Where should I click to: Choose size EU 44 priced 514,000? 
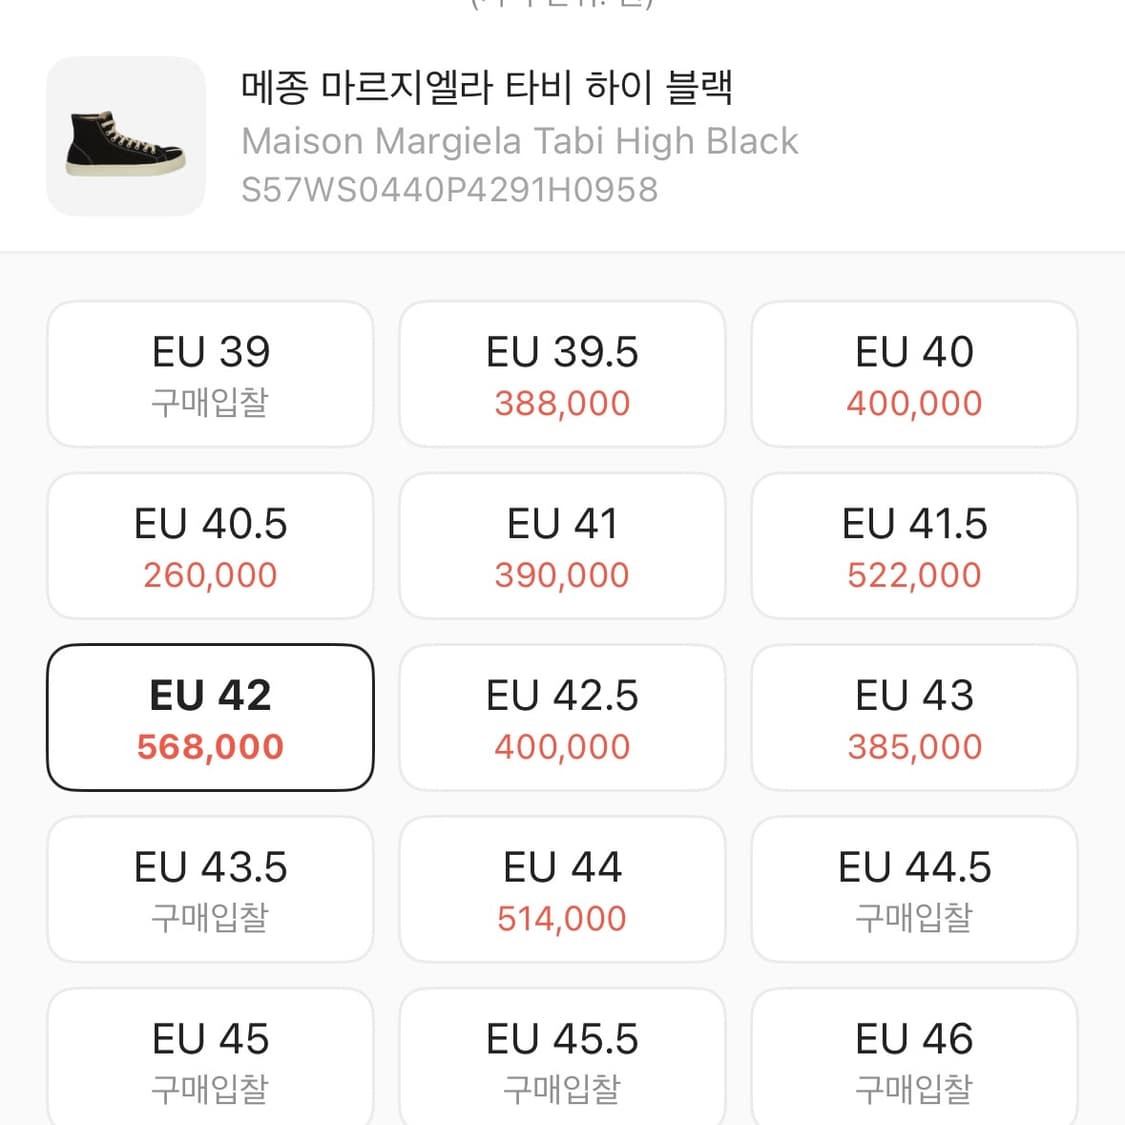562,889
